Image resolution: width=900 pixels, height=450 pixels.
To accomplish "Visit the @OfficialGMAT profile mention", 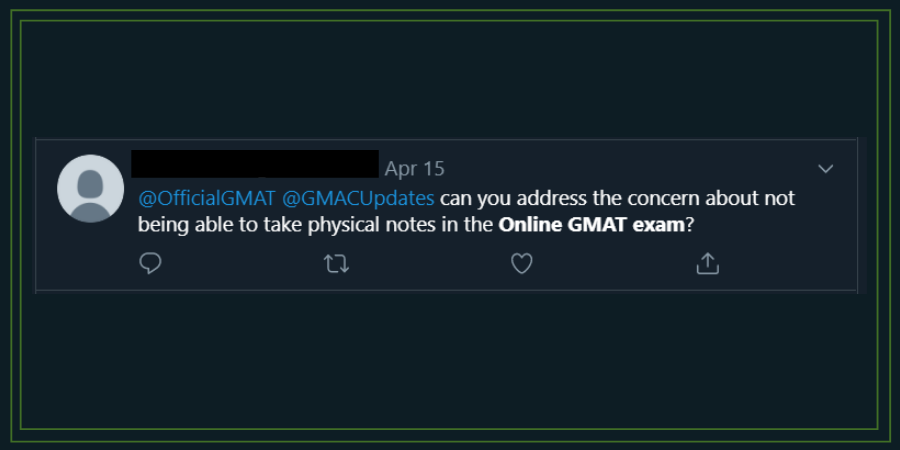I will [207, 198].
